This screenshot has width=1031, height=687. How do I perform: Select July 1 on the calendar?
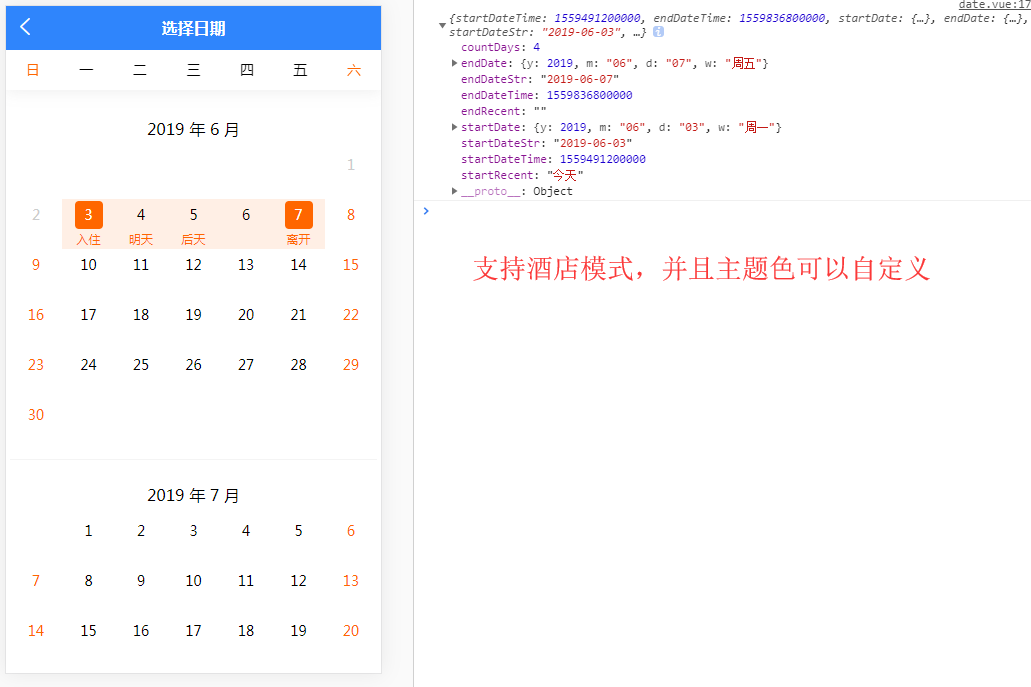point(88,530)
